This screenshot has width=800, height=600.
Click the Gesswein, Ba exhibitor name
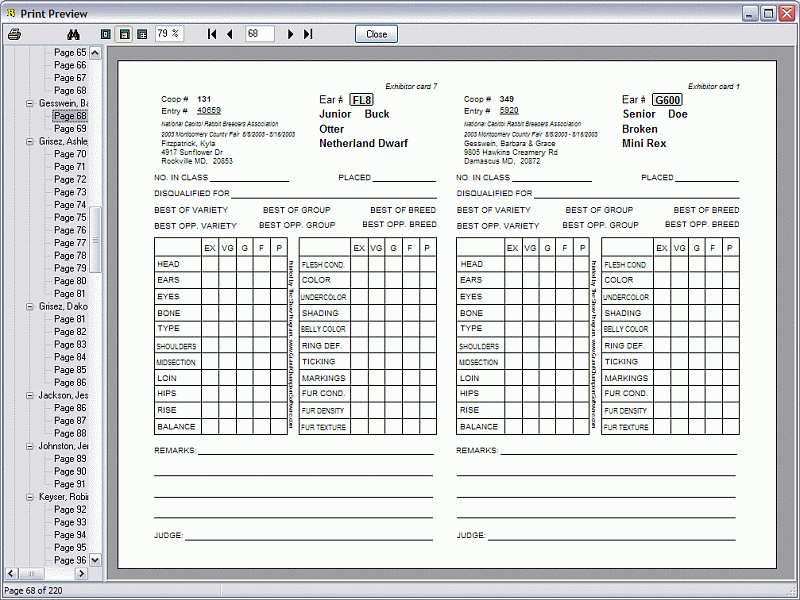63,103
